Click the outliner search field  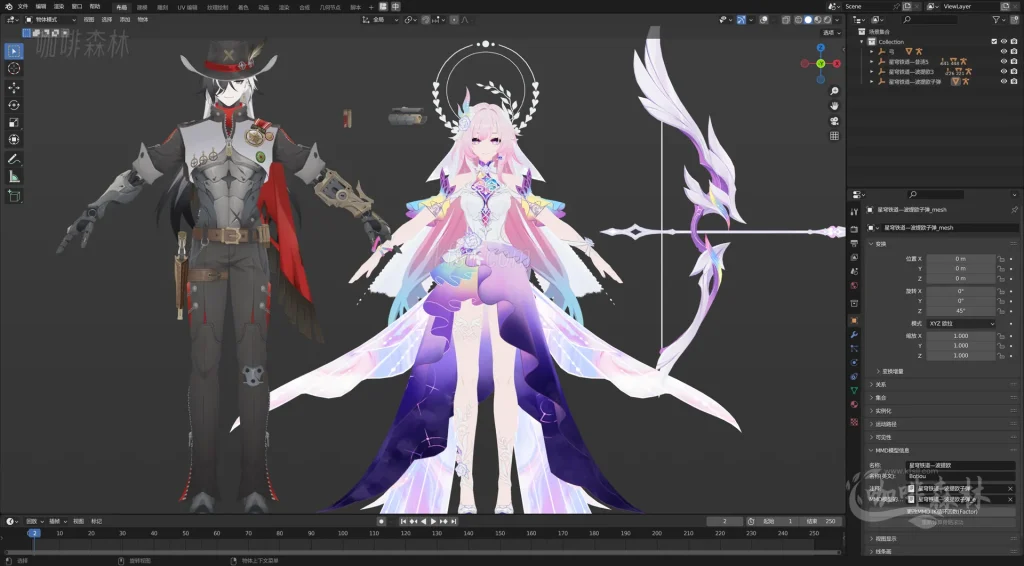[x=928, y=20]
